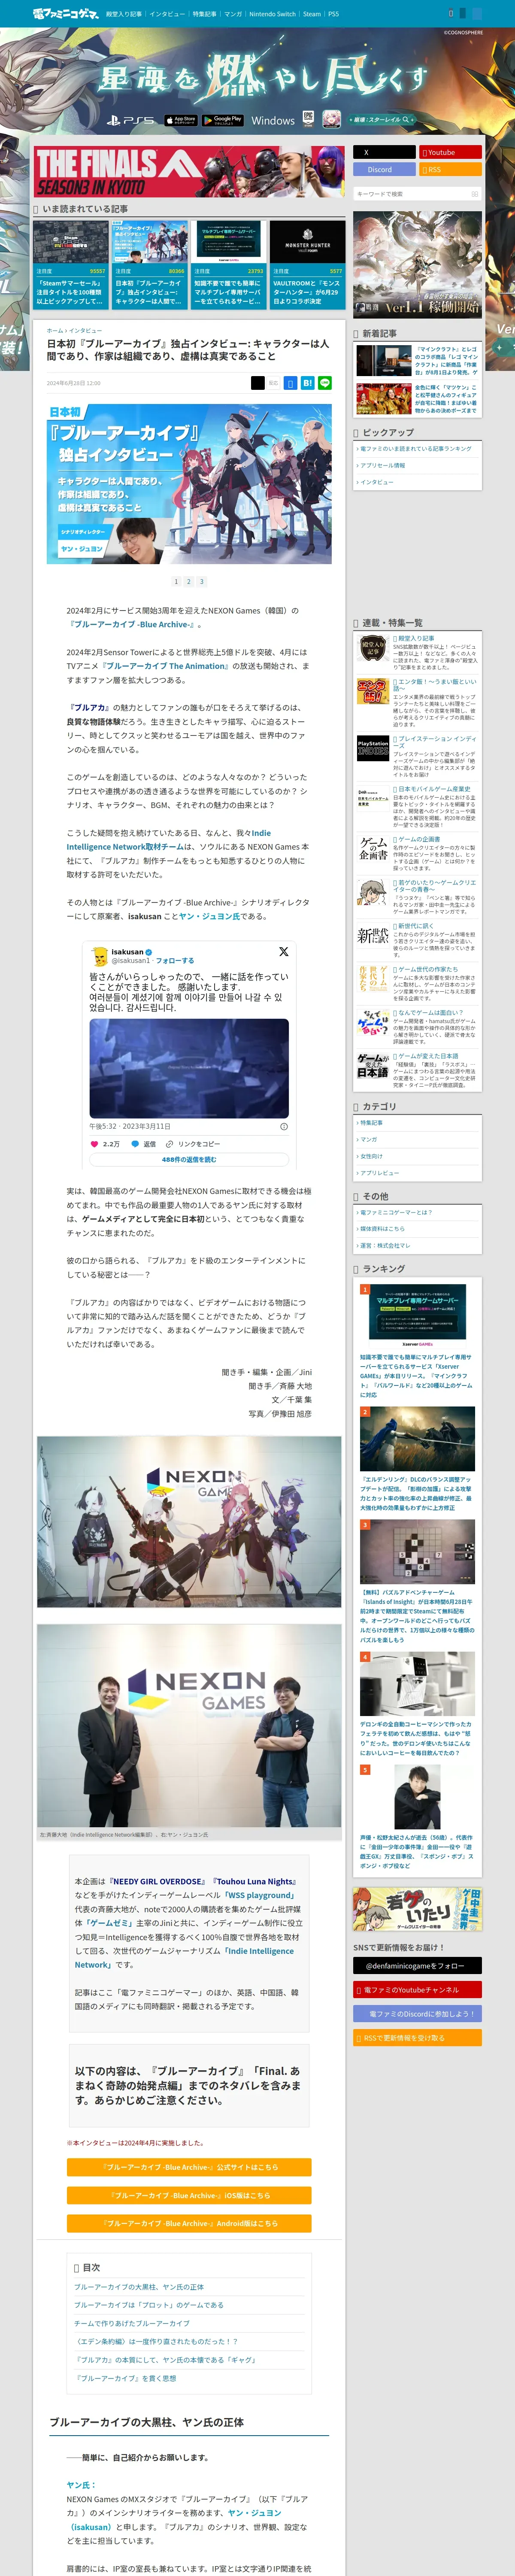515x2576 pixels.
Task: Click the orange RSS button
Action: point(450,170)
